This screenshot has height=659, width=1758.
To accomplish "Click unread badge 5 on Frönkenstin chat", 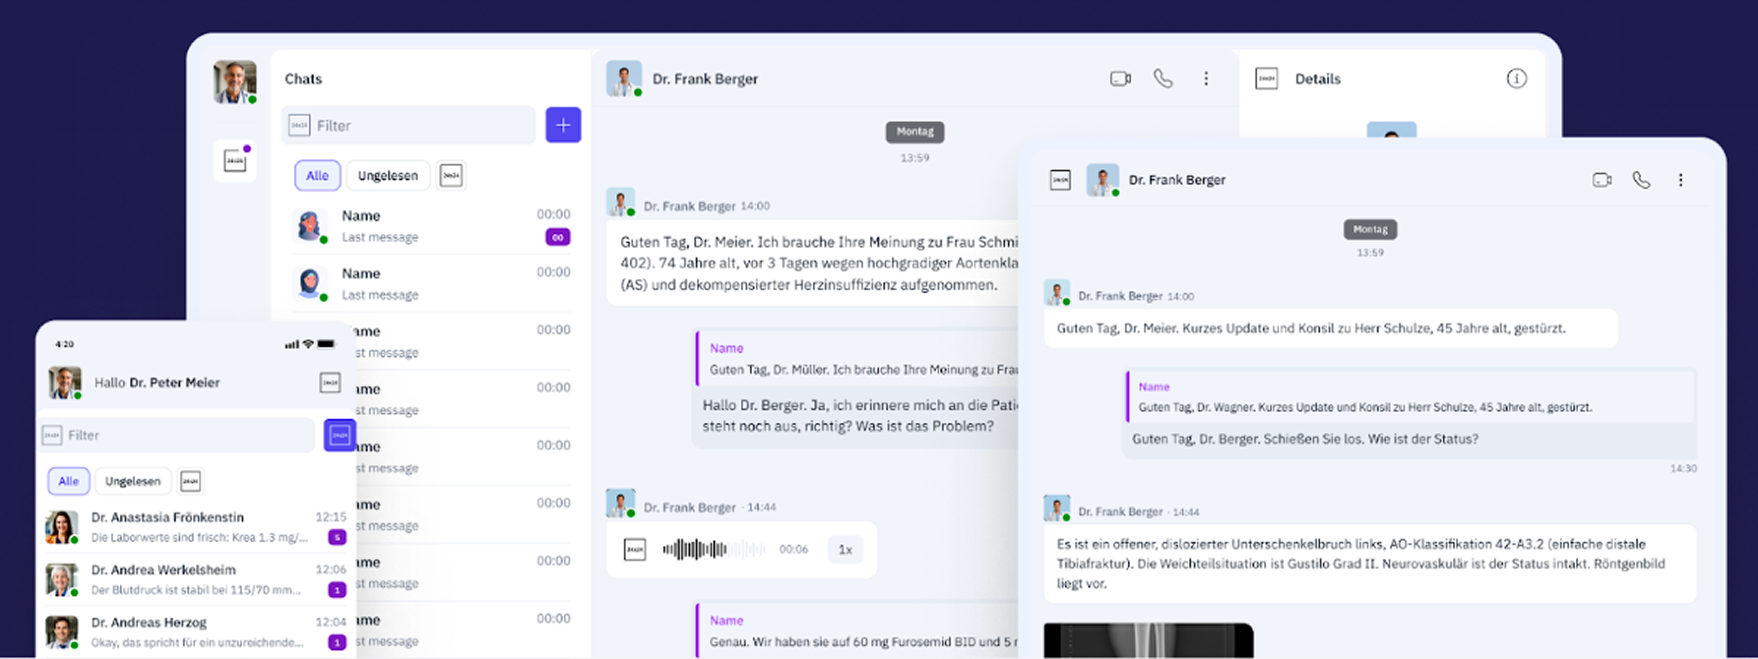I will click(337, 538).
